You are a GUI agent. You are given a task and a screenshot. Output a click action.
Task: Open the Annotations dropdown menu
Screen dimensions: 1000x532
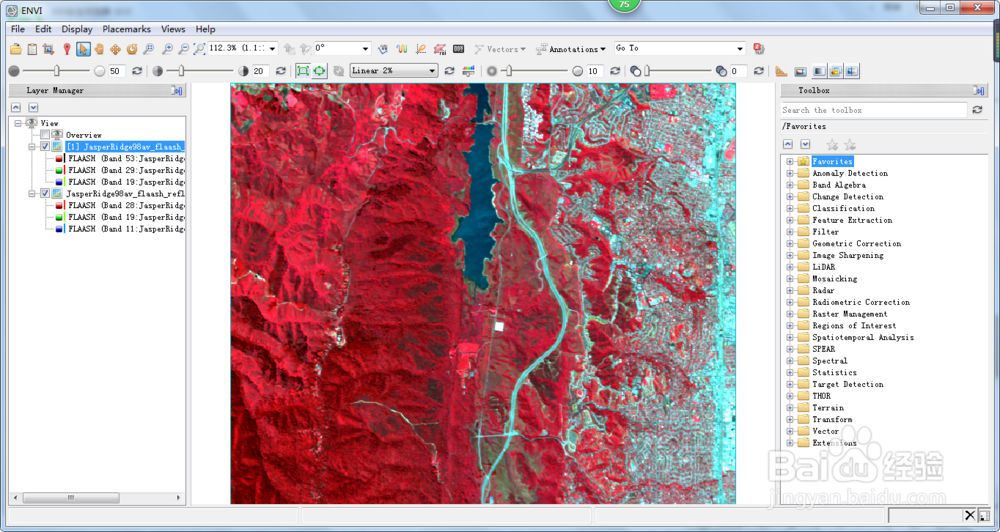(571, 48)
